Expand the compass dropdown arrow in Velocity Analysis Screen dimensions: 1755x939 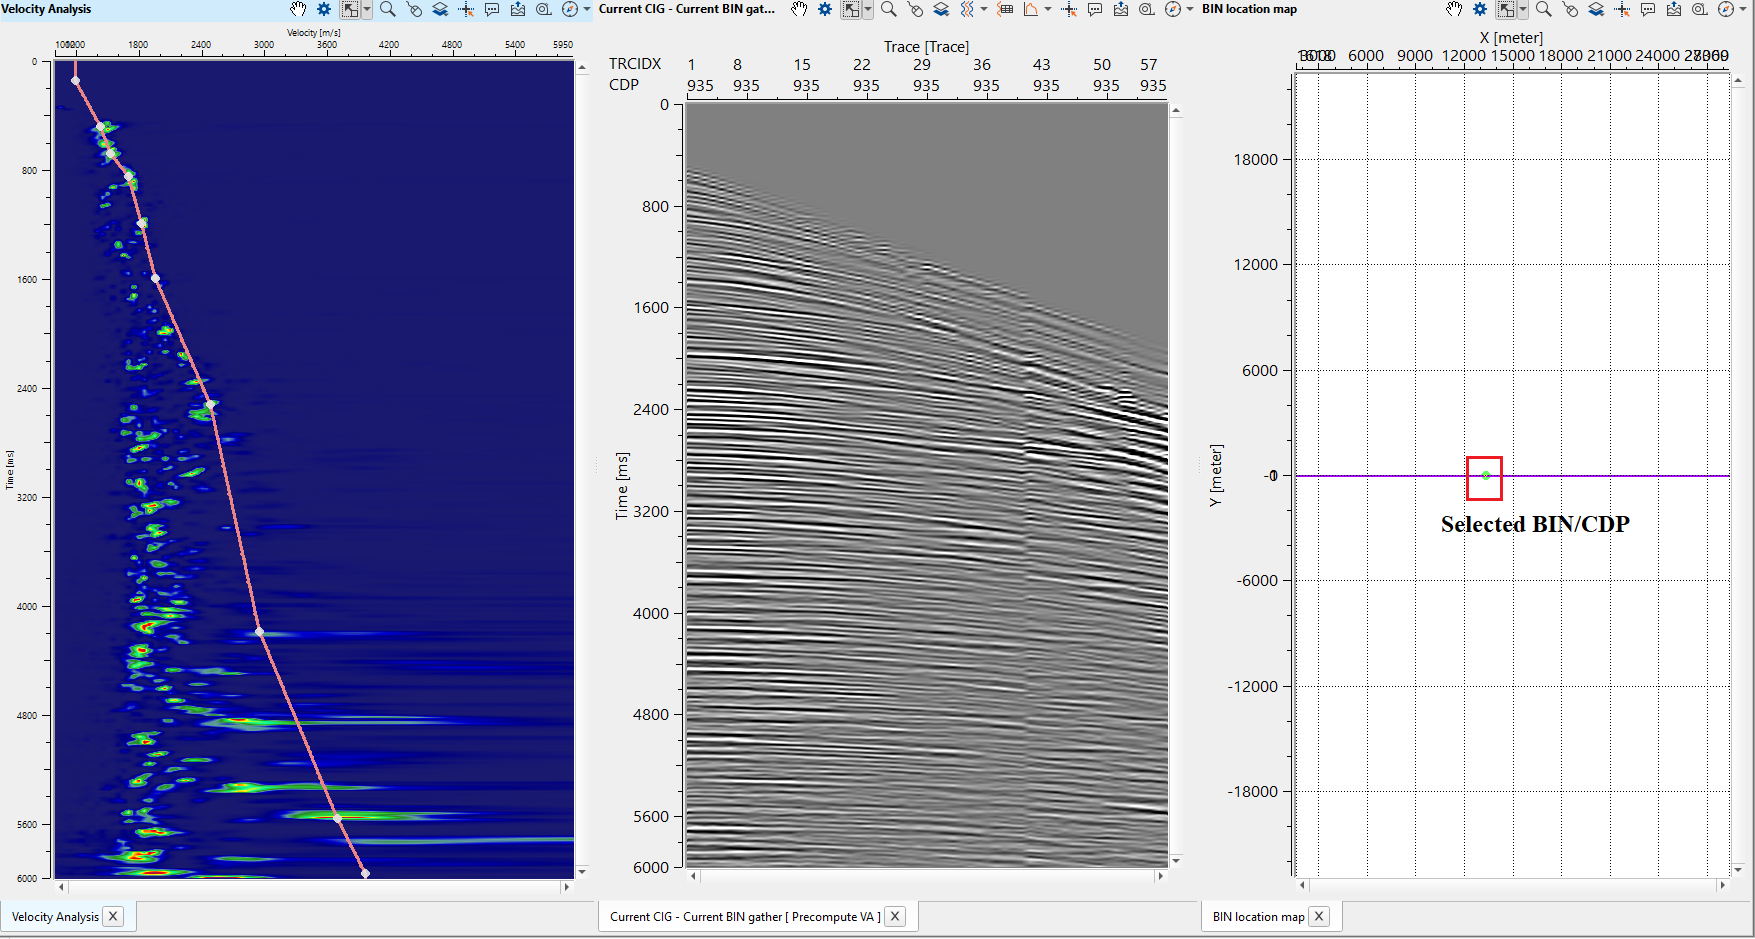[586, 9]
